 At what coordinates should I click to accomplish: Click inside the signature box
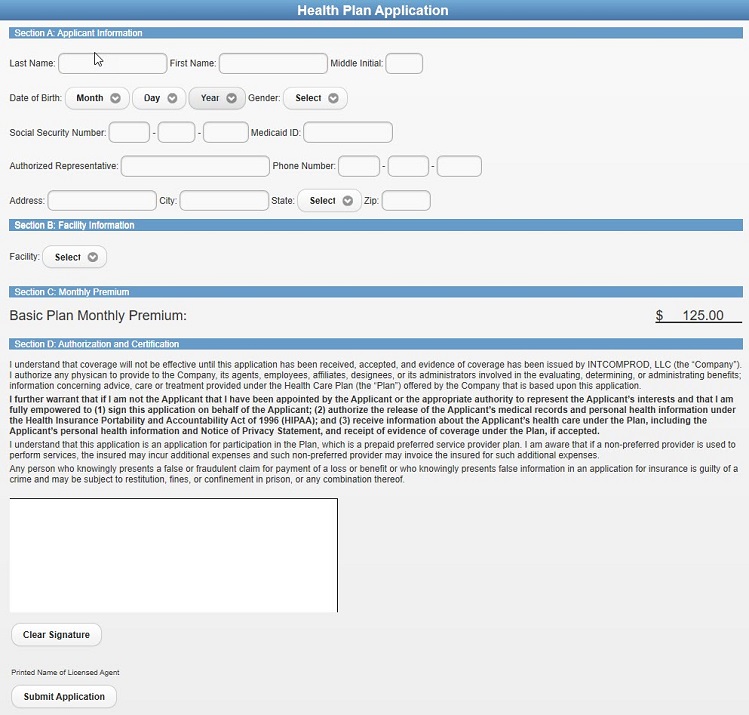click(173, 555)
